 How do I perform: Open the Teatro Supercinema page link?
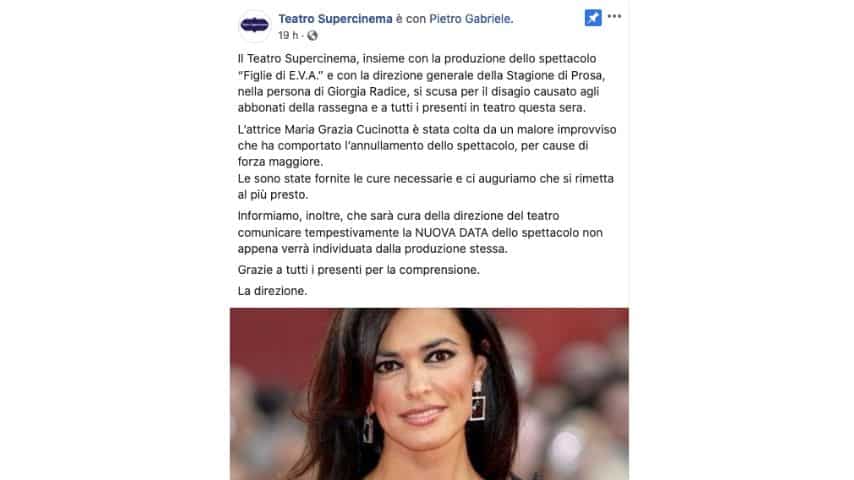(x=336, y=19)
